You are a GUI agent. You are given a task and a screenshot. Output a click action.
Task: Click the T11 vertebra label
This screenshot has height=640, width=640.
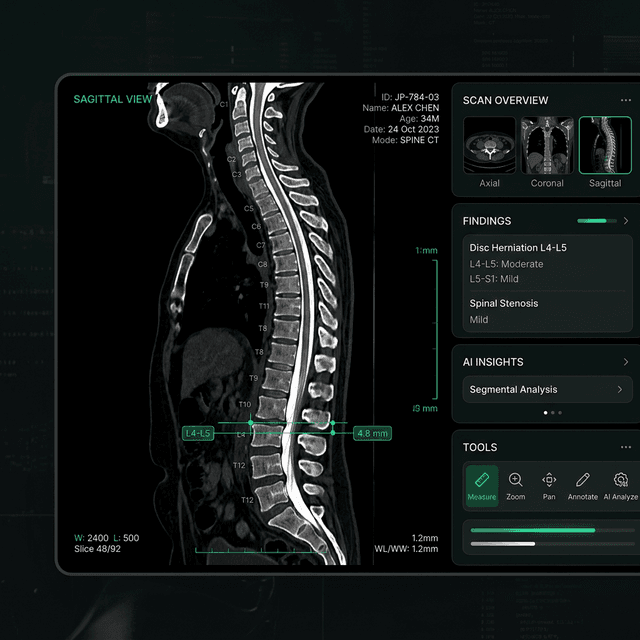(x=264, y=306)
